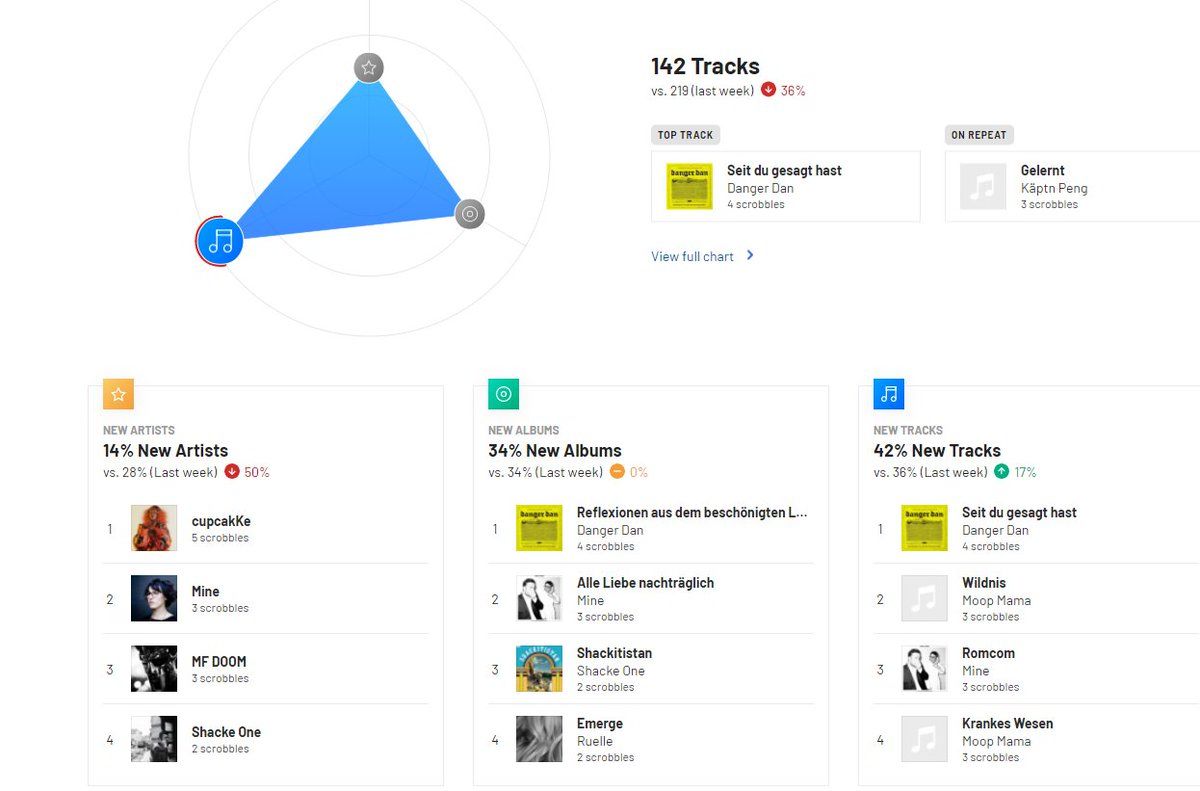Click the blue note New Tracks badge
Image resolution: width=1200 pixels, height=791 pixels.
click(x=889, y=394)
